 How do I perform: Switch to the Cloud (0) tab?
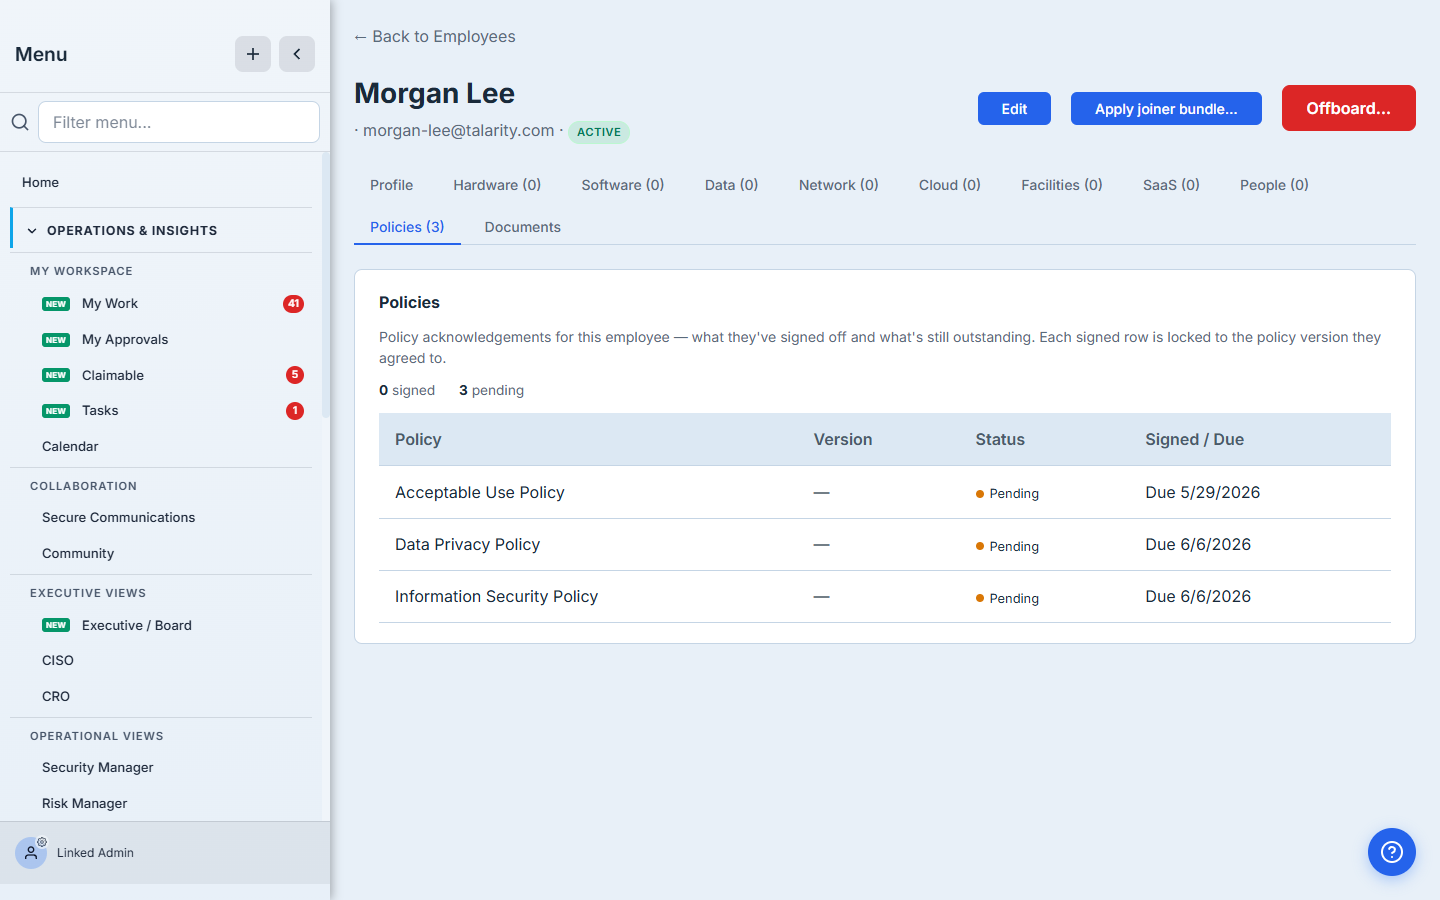click(950, 185)
